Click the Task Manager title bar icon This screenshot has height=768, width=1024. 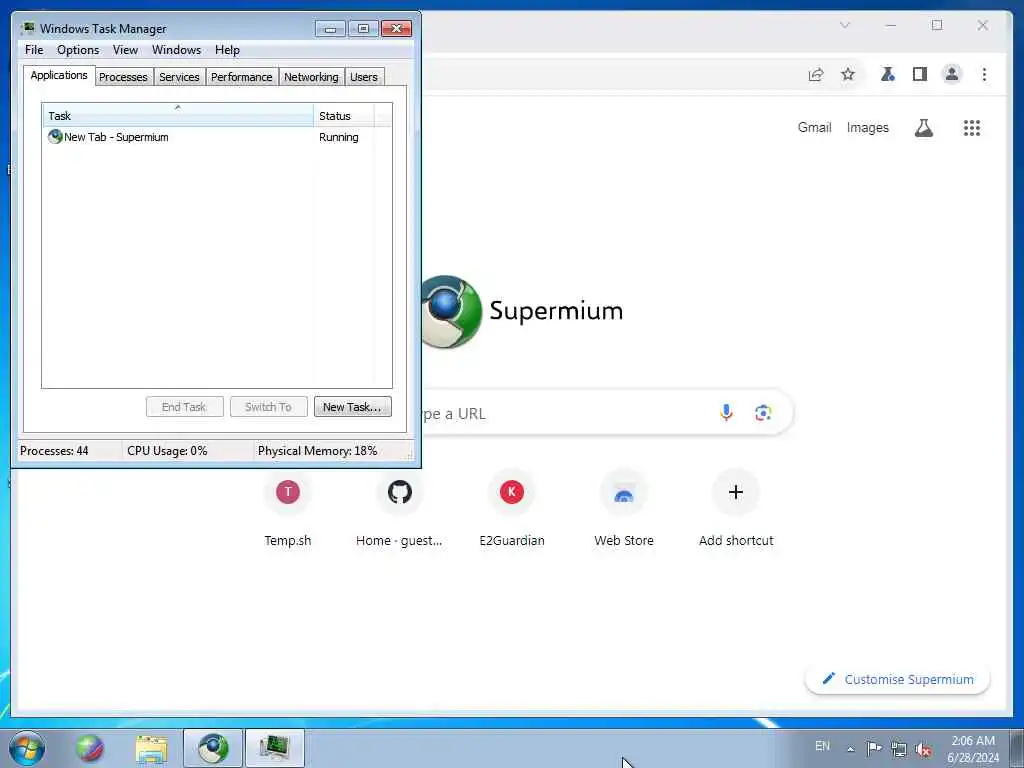[27, 28]
